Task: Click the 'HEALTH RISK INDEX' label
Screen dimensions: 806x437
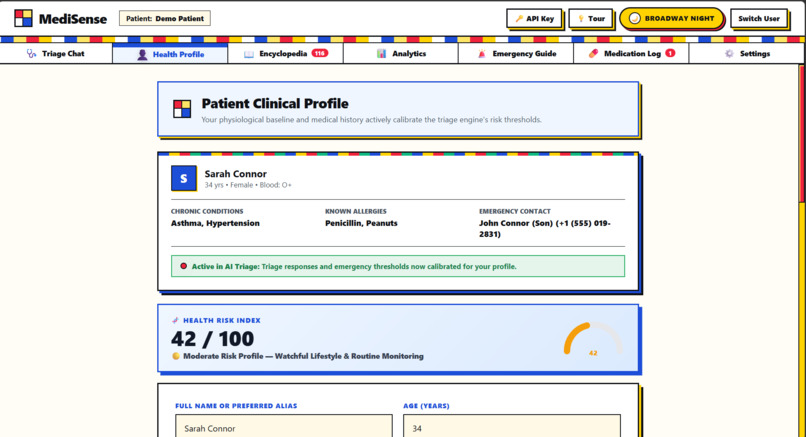Action: click(x=222, y=320)
